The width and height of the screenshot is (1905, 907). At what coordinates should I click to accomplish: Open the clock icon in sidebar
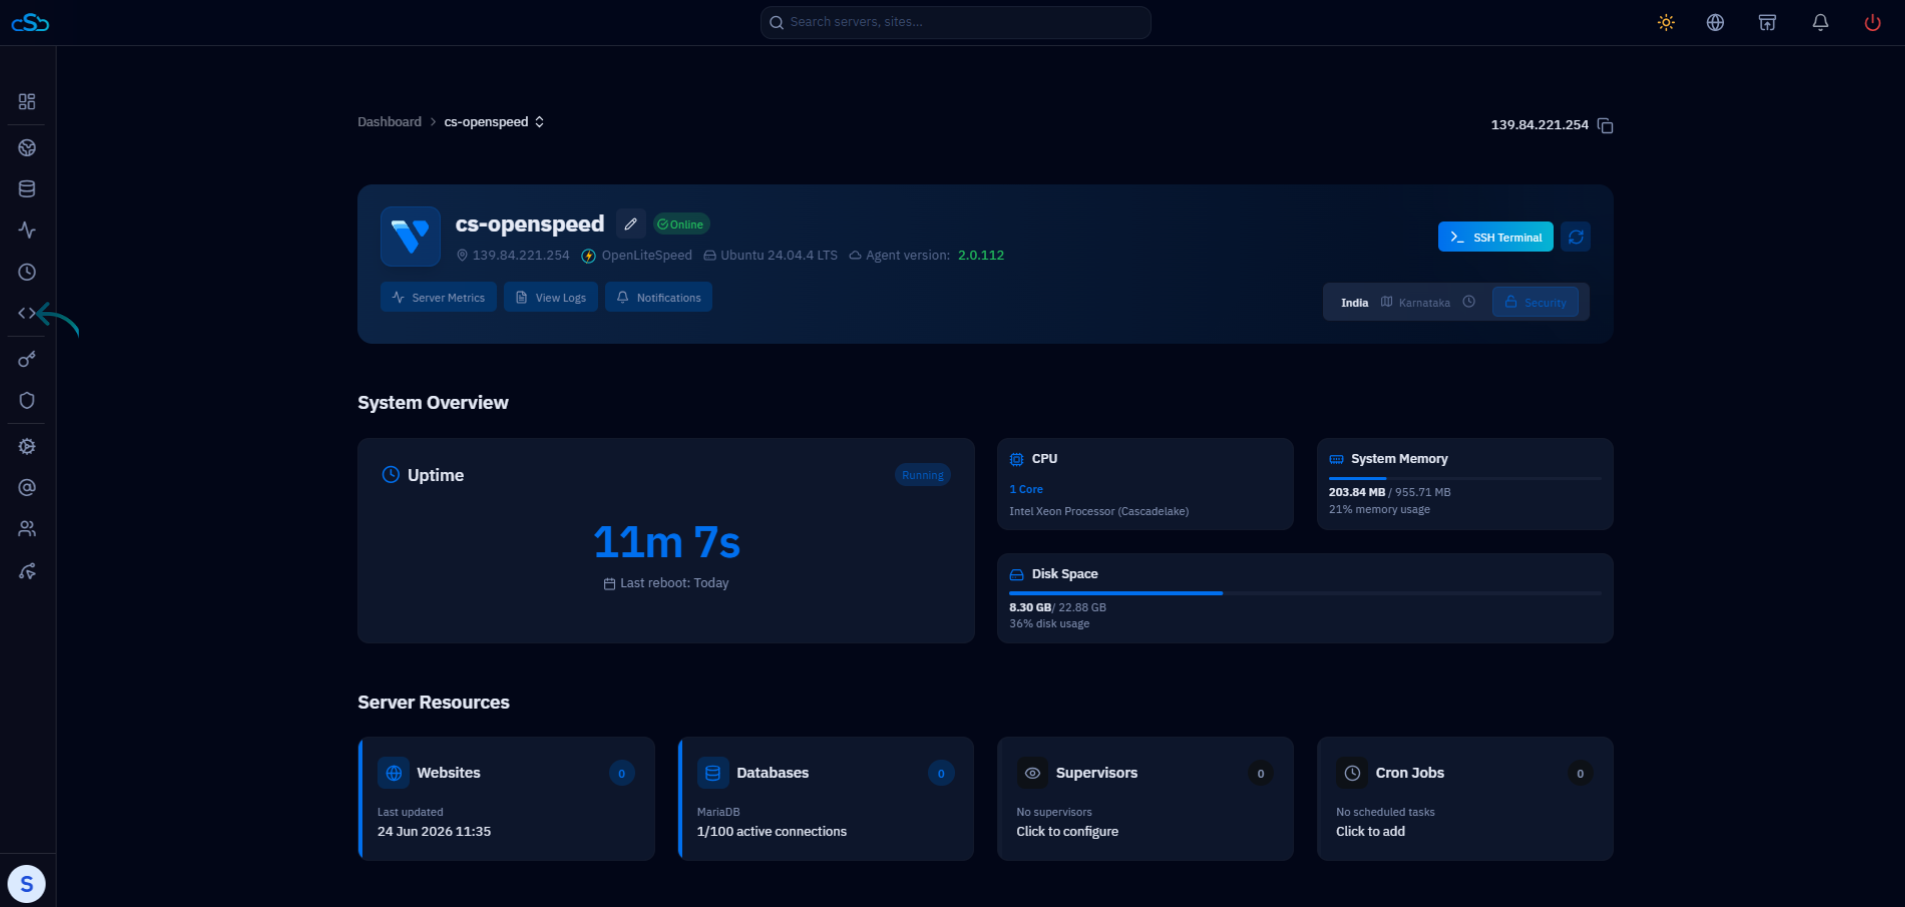point(27,272)
